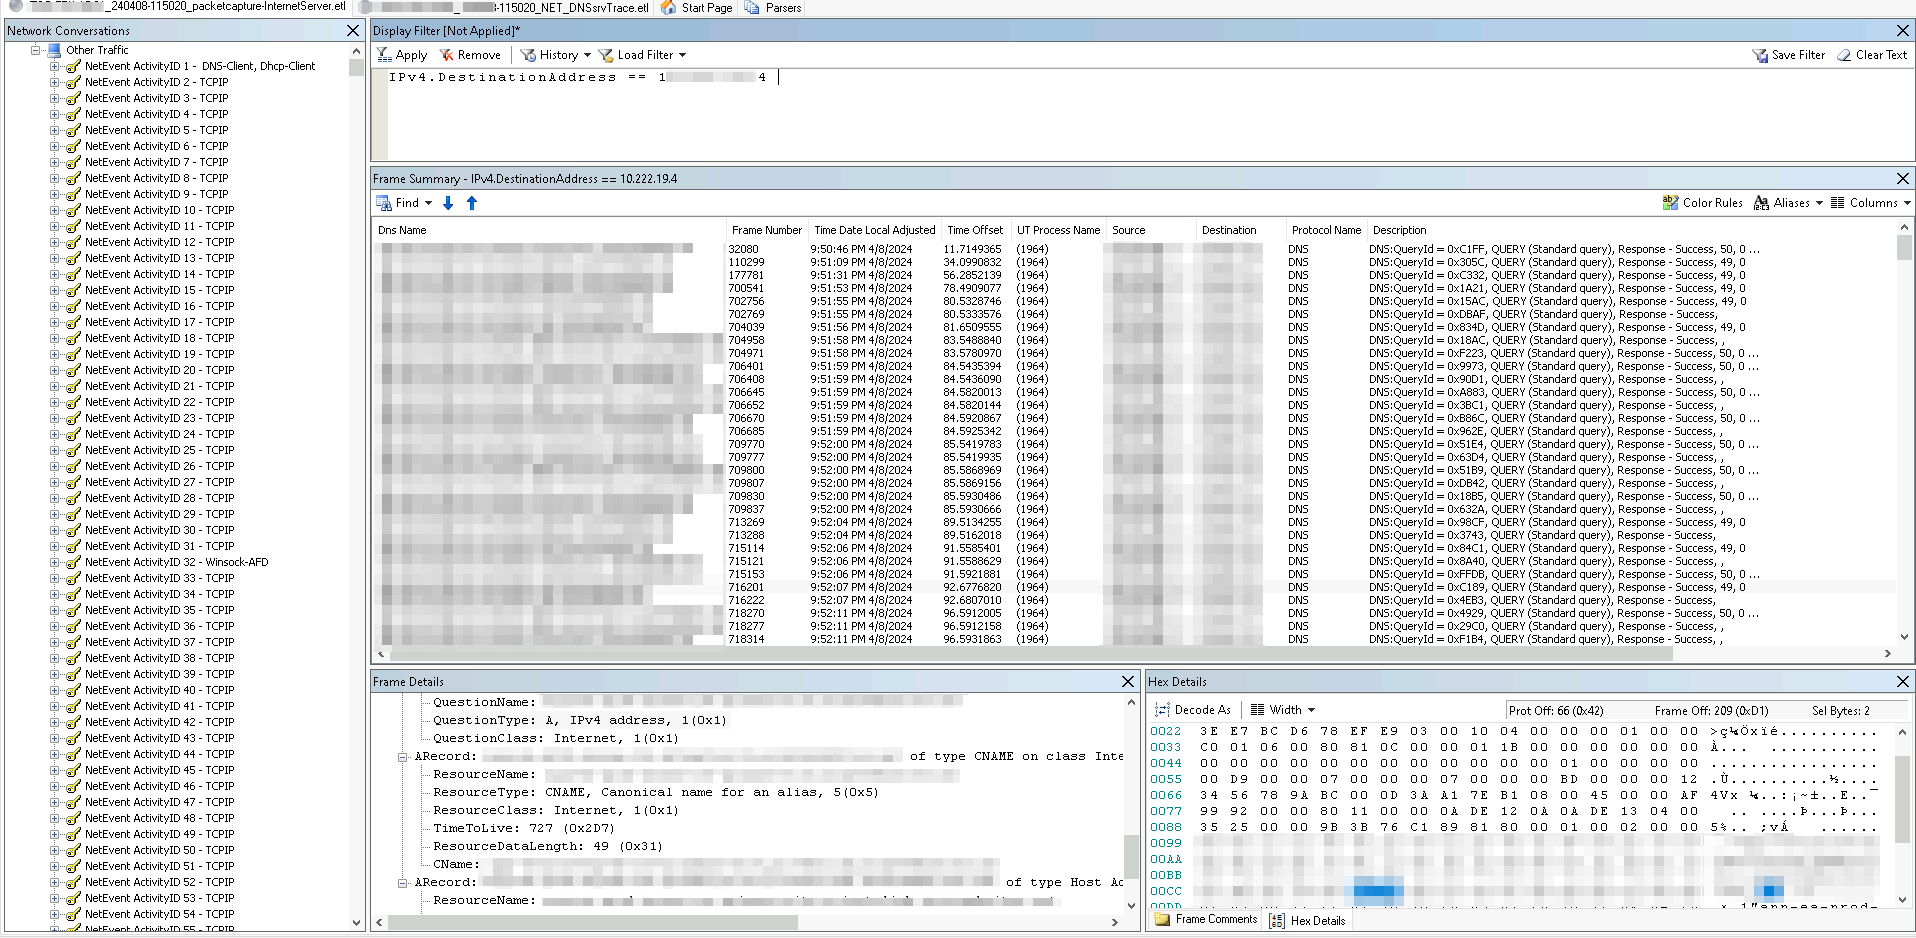Open the packetcapture-InternetServer.etl tab
Image resolution: width=1916 pixels, height=938 pixels.
(x=177, y=6)
